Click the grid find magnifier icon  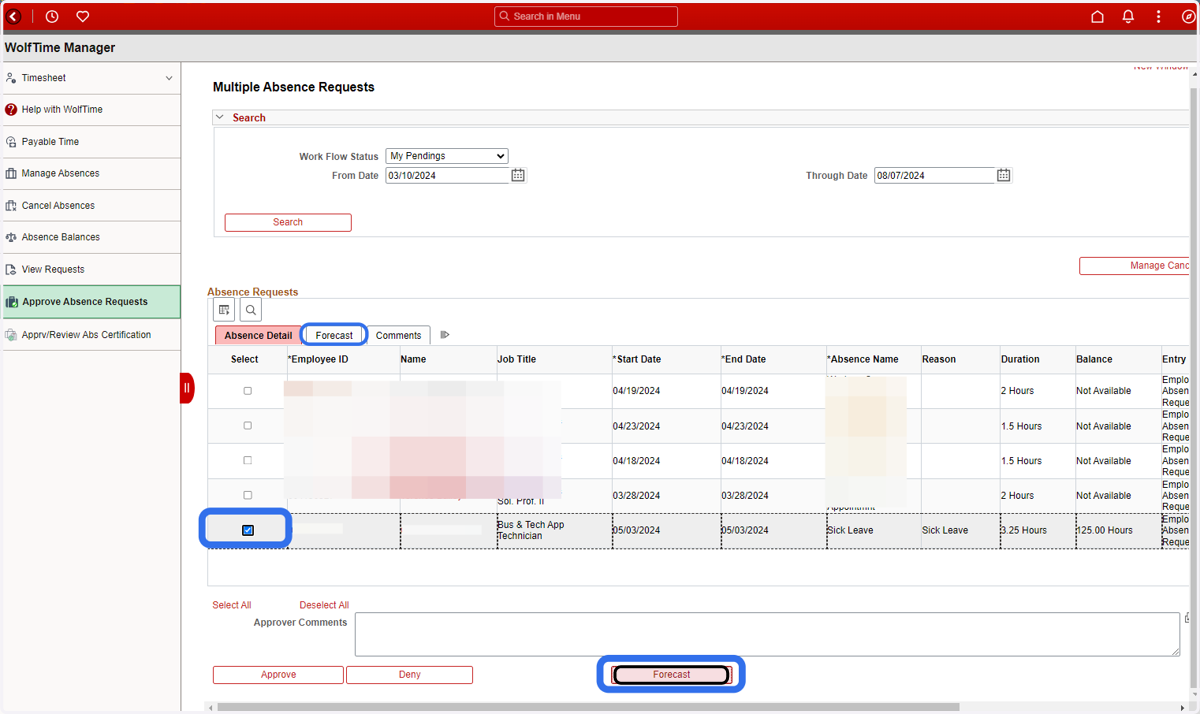click(x=250, y=310)
